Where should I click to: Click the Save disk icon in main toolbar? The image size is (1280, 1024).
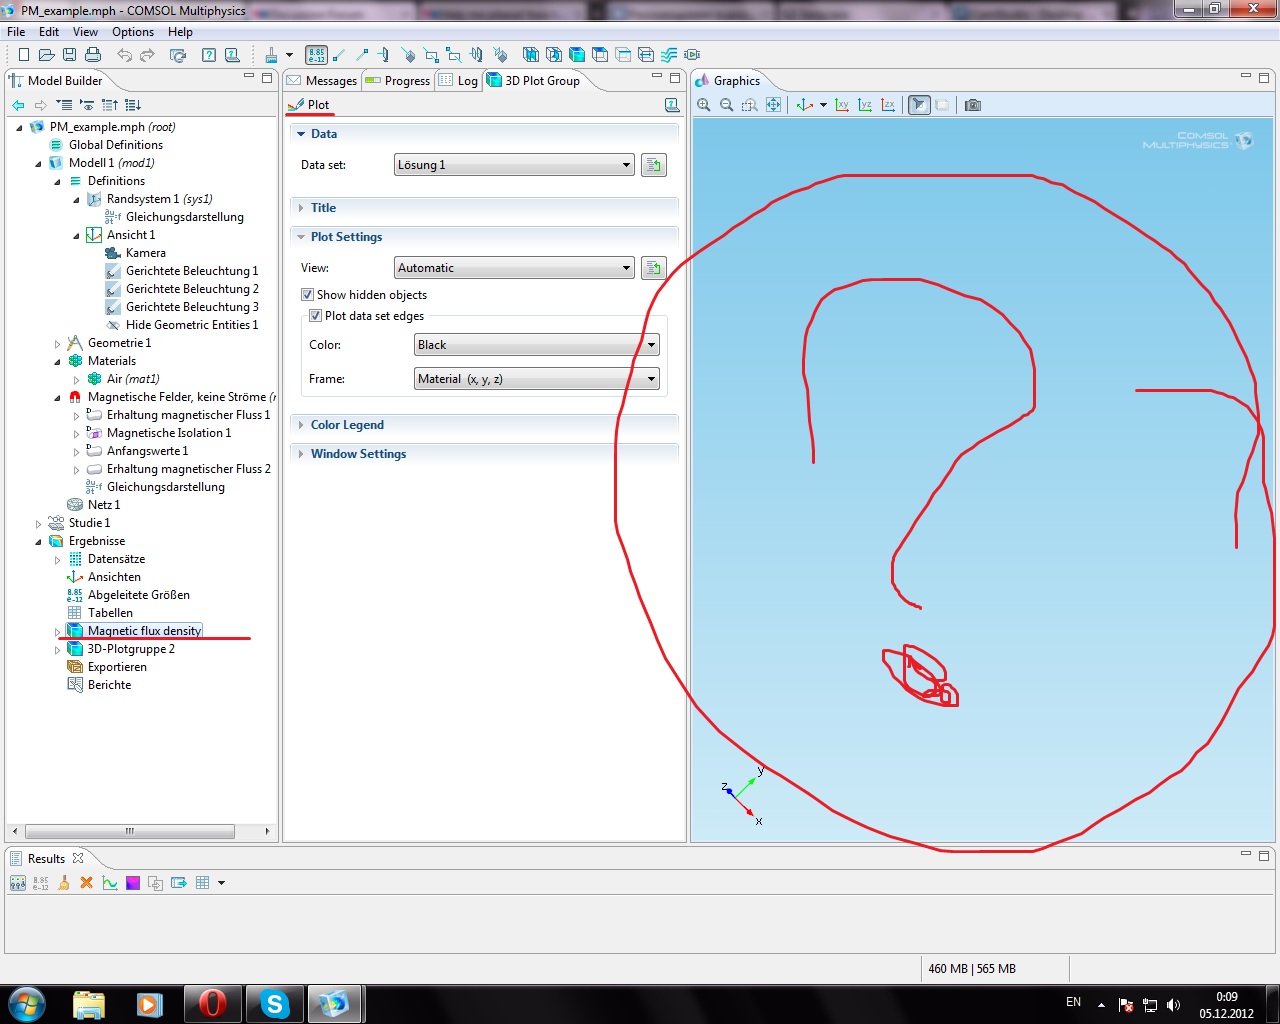click(69, 55)
